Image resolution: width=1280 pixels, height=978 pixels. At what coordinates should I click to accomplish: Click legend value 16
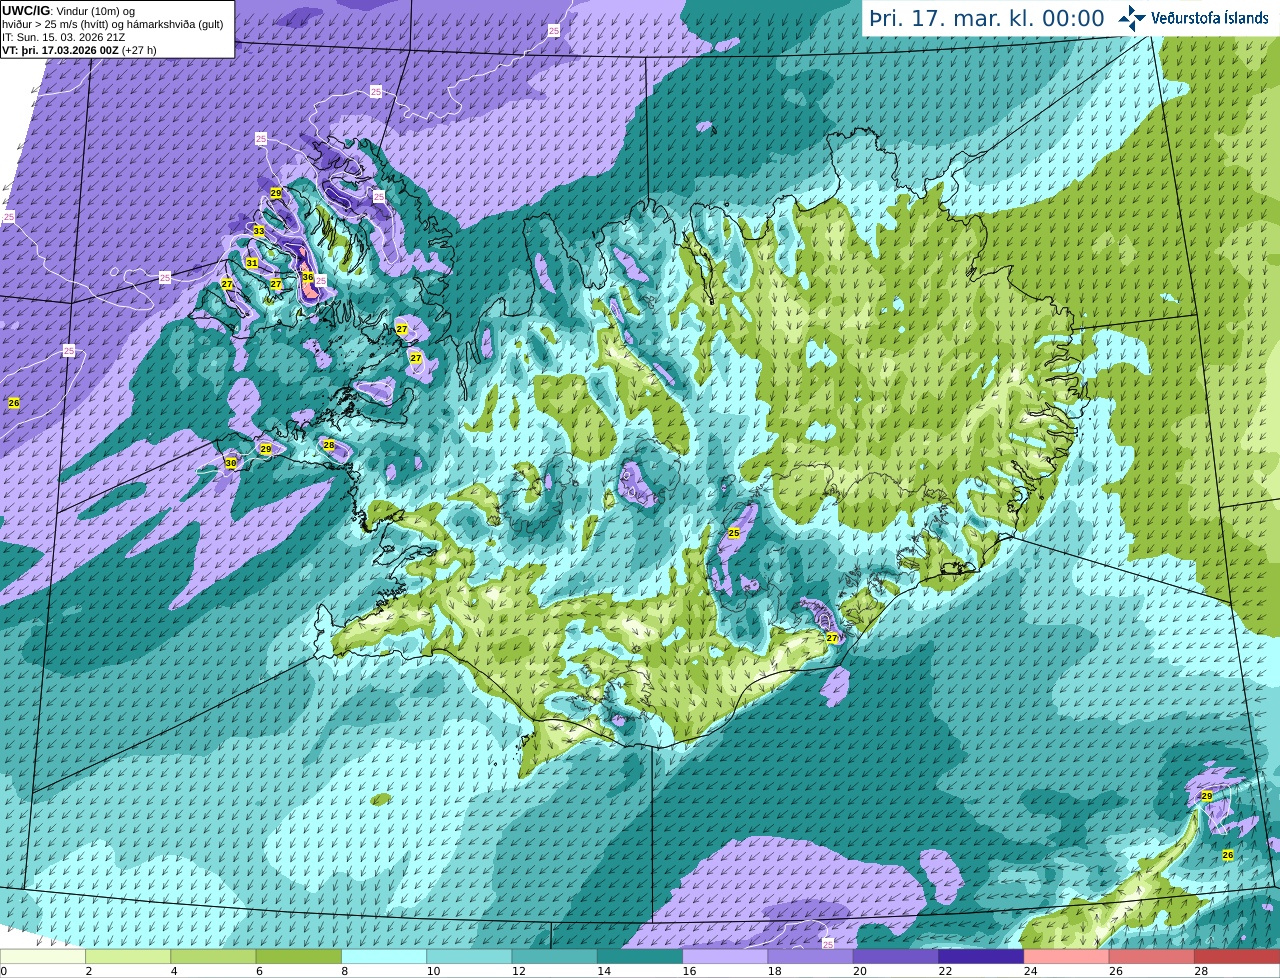(x=689, y=971)
